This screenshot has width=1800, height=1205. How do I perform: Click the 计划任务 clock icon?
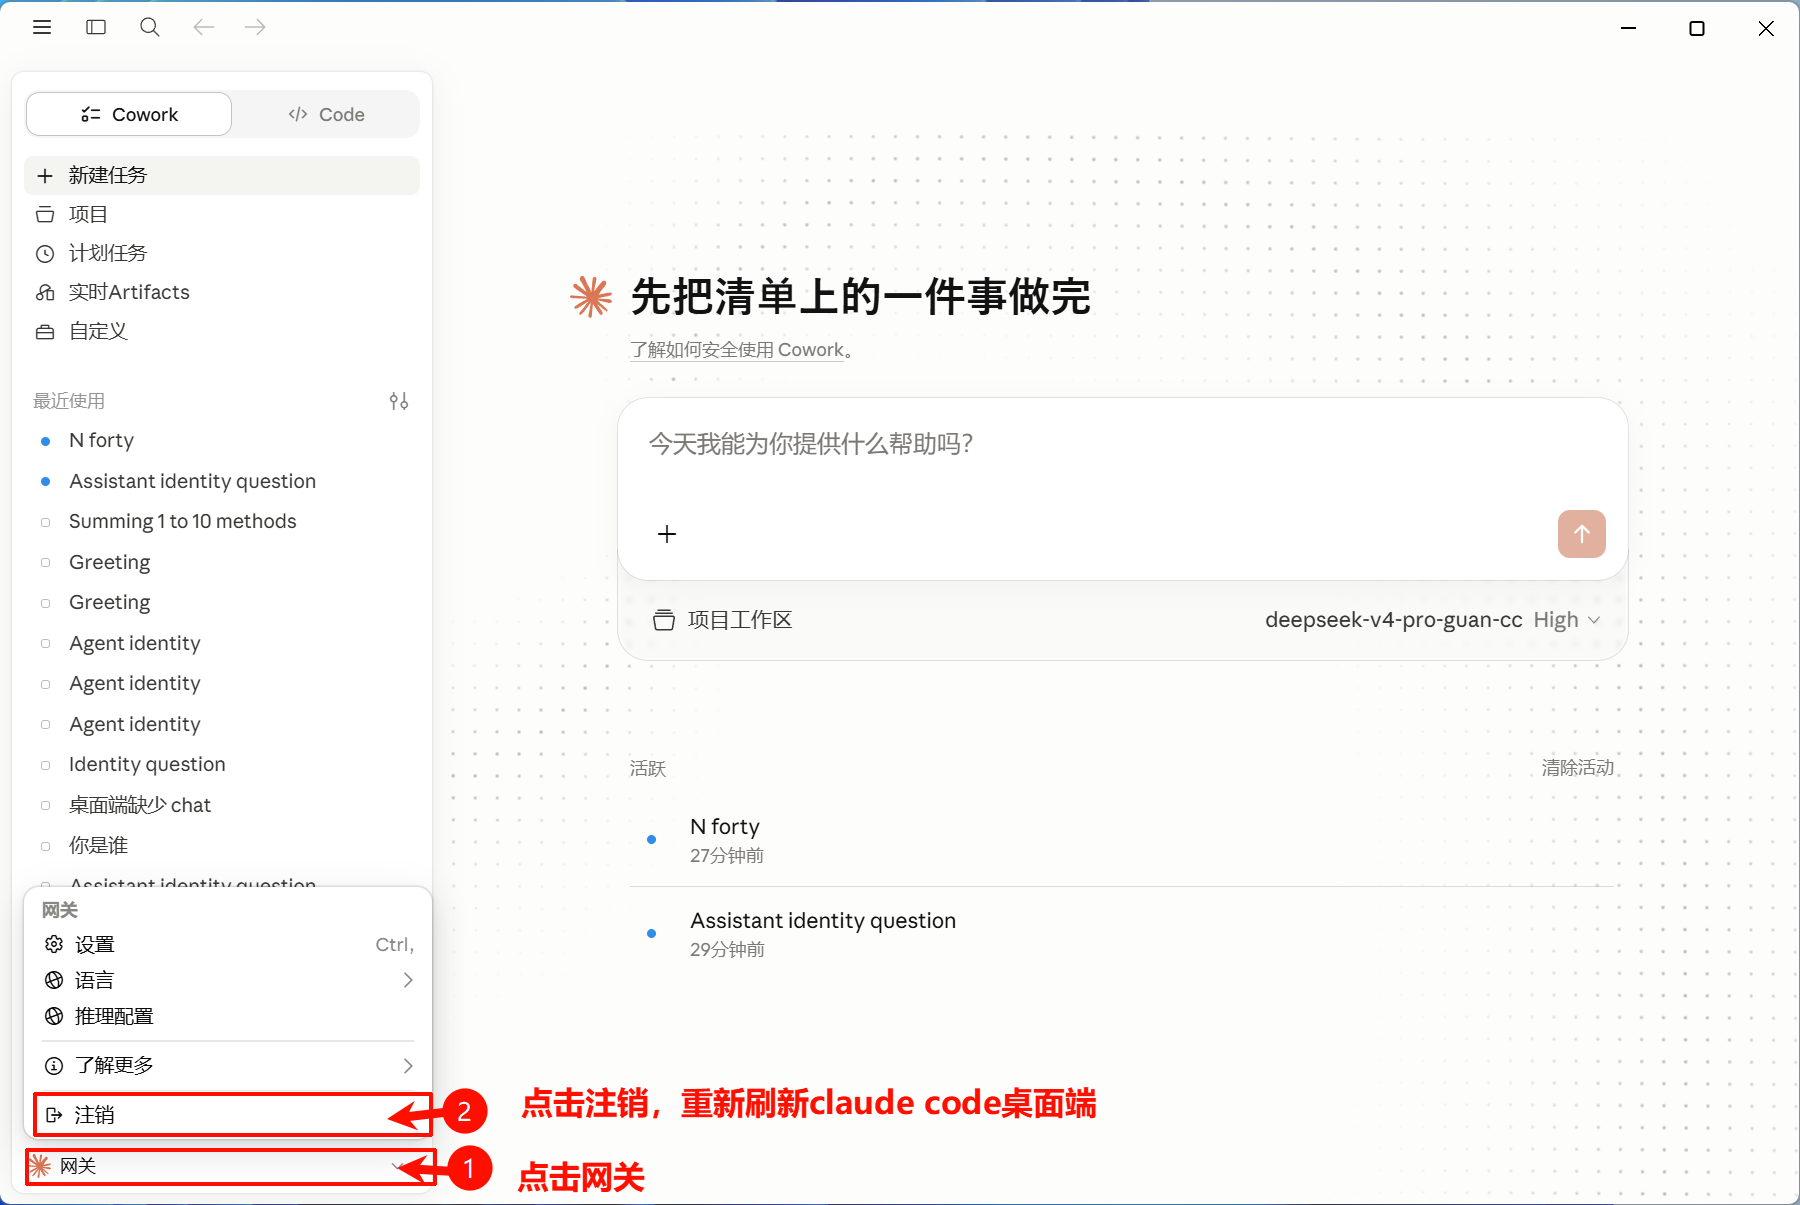[45, 254]
